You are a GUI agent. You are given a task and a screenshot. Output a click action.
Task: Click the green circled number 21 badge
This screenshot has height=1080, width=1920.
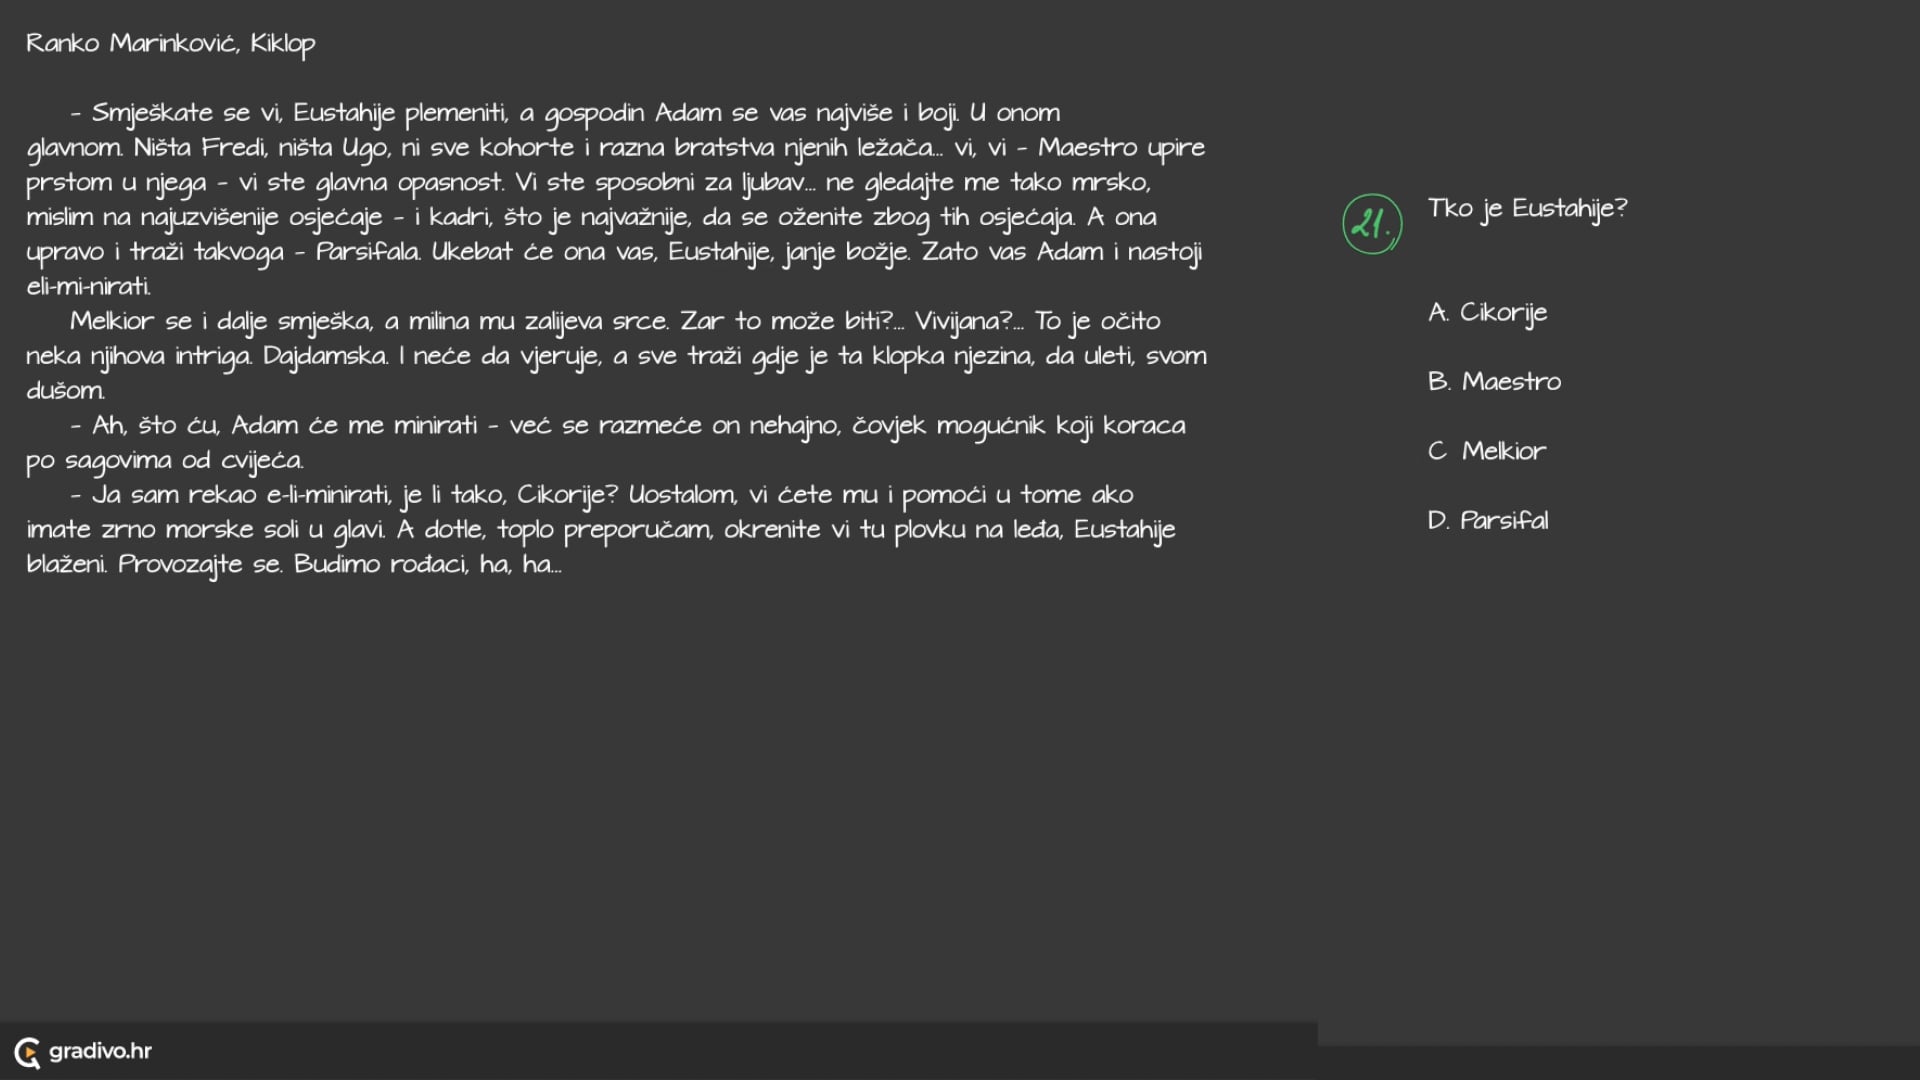click(1371, 224)
